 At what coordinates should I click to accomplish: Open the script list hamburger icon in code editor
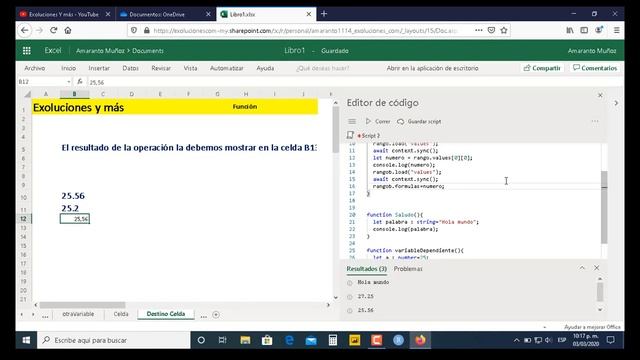(352, 121)
